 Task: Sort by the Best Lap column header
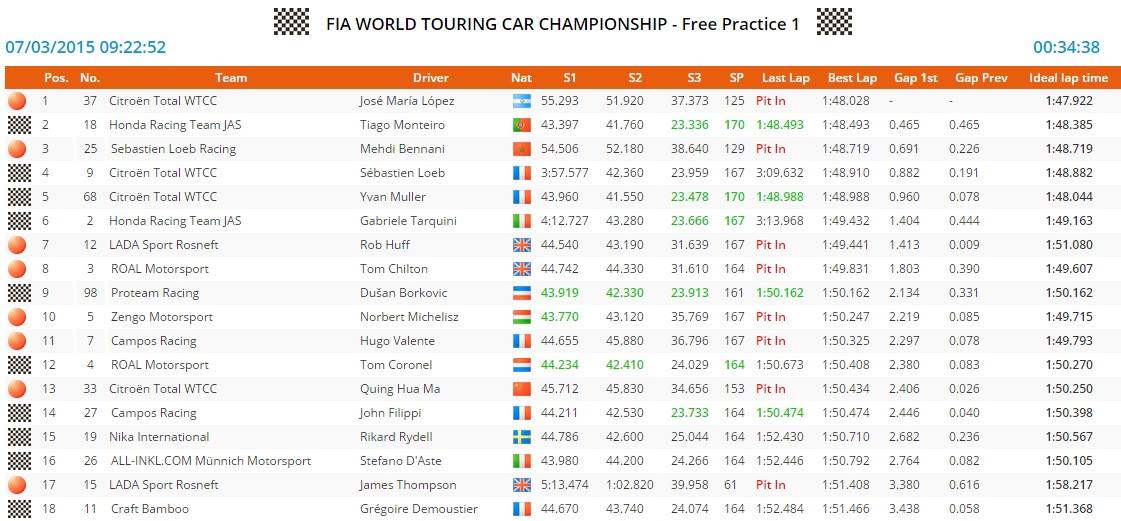pyautogui.click(x=852, y=78)
